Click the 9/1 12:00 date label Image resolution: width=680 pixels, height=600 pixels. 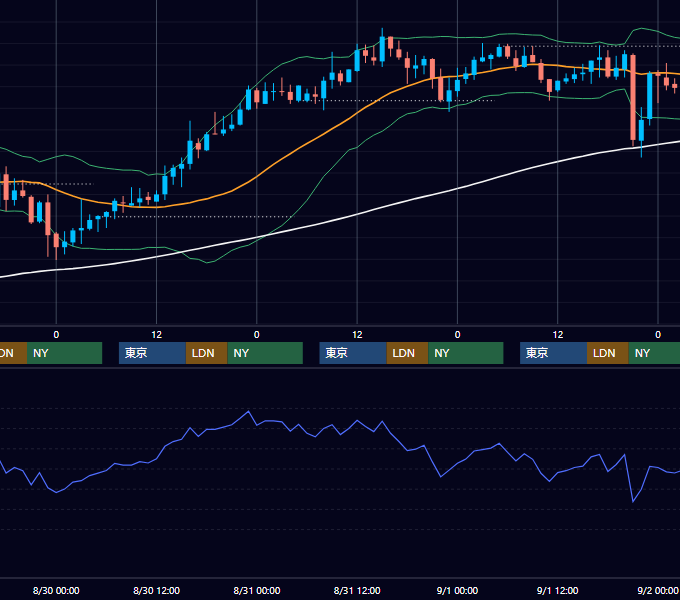[557, 590]
